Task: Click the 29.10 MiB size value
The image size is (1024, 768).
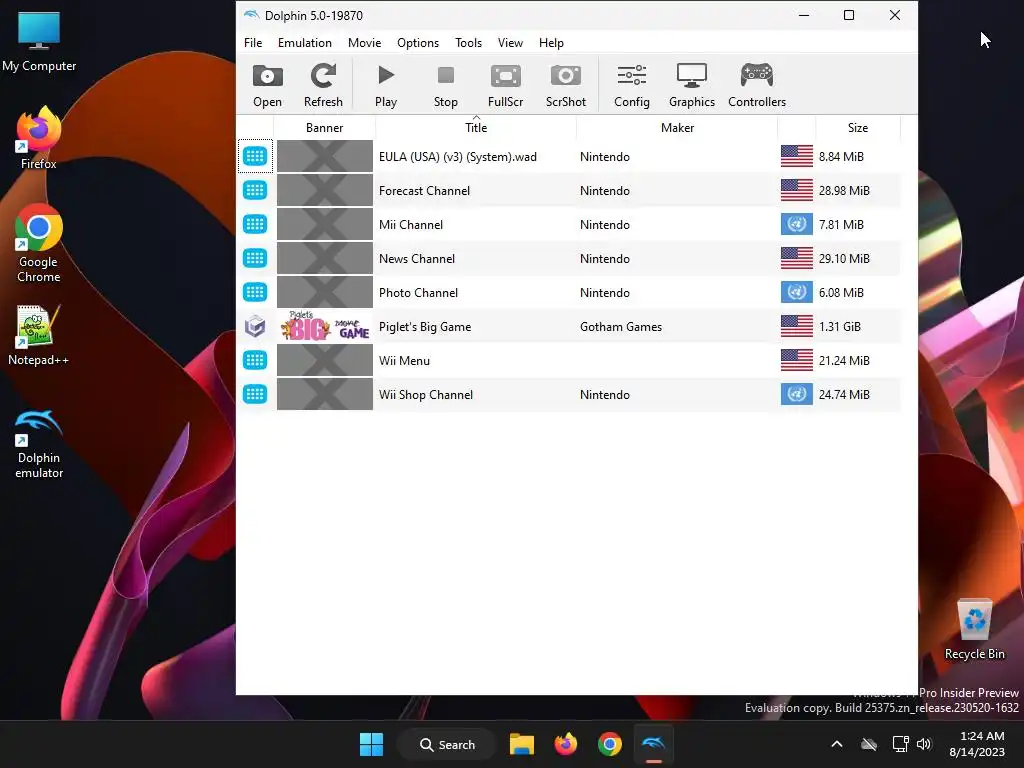Action: point(844,259)
